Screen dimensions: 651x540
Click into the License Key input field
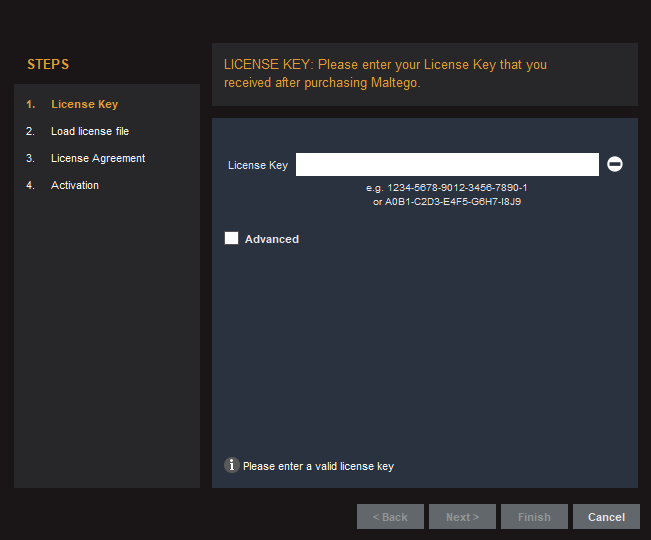click(447, 165)
